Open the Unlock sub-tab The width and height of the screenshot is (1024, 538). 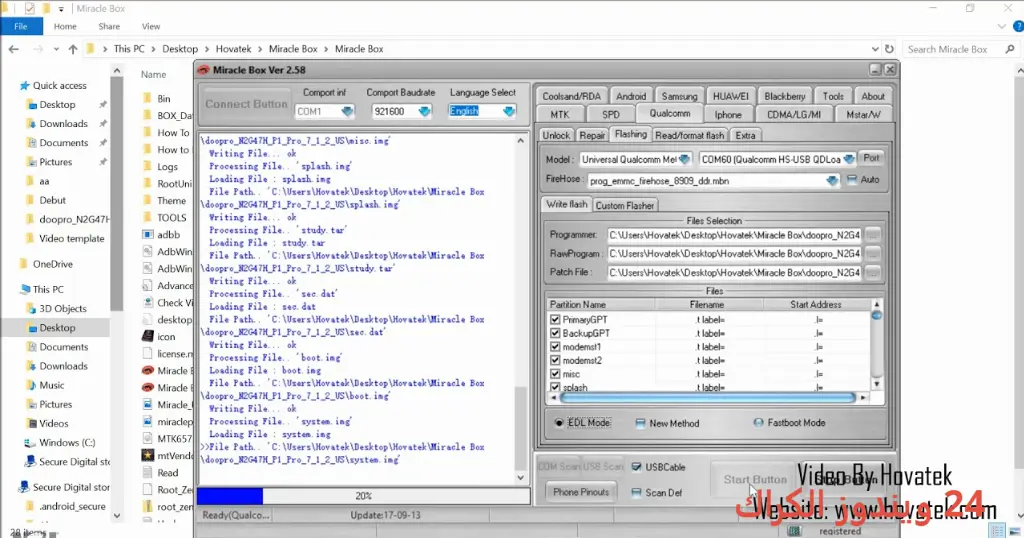tap(556, 135)
